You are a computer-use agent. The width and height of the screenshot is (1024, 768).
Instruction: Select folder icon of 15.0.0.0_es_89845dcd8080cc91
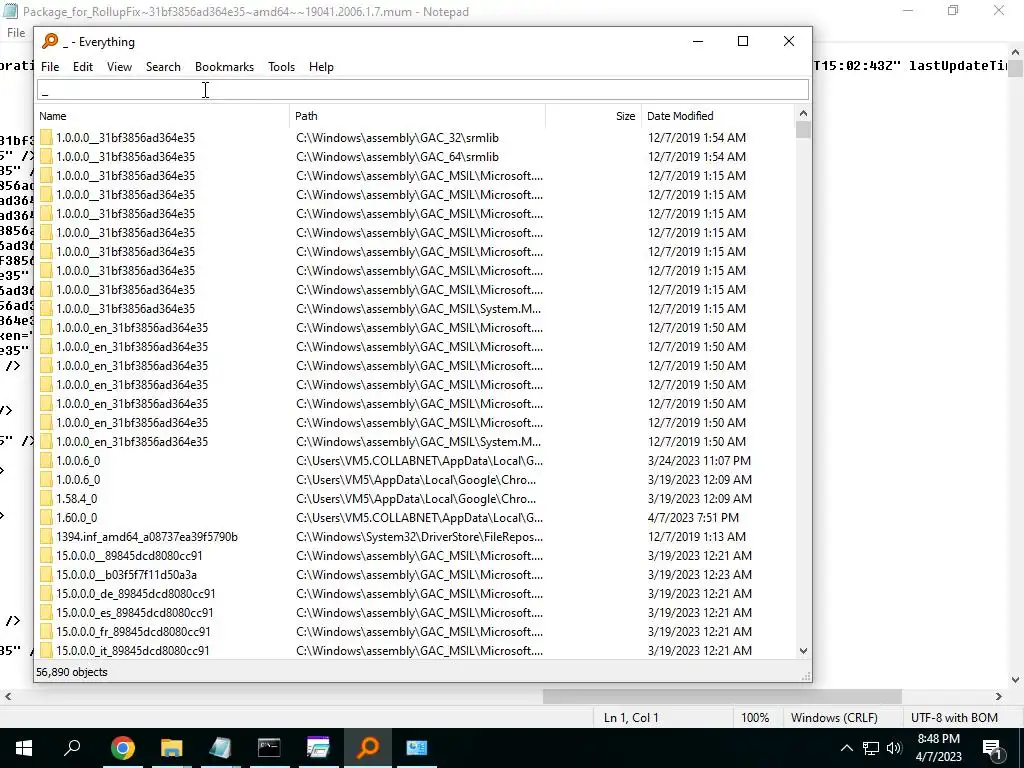46,613
